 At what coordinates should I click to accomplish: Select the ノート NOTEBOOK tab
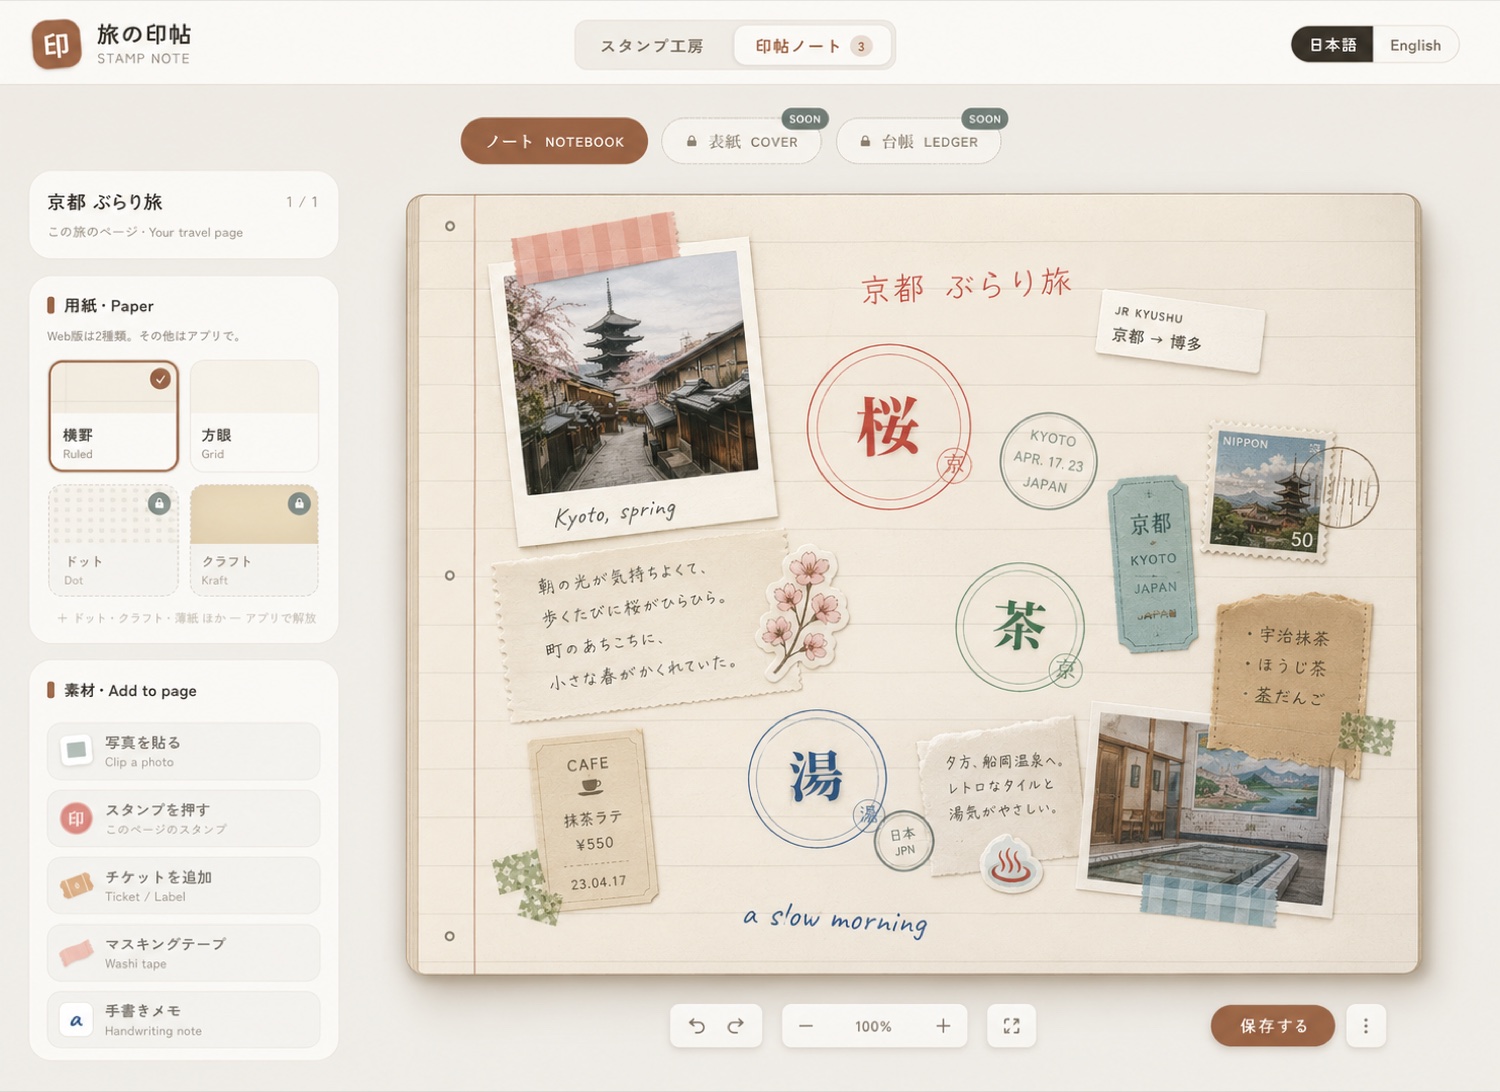tap(554, 142)
